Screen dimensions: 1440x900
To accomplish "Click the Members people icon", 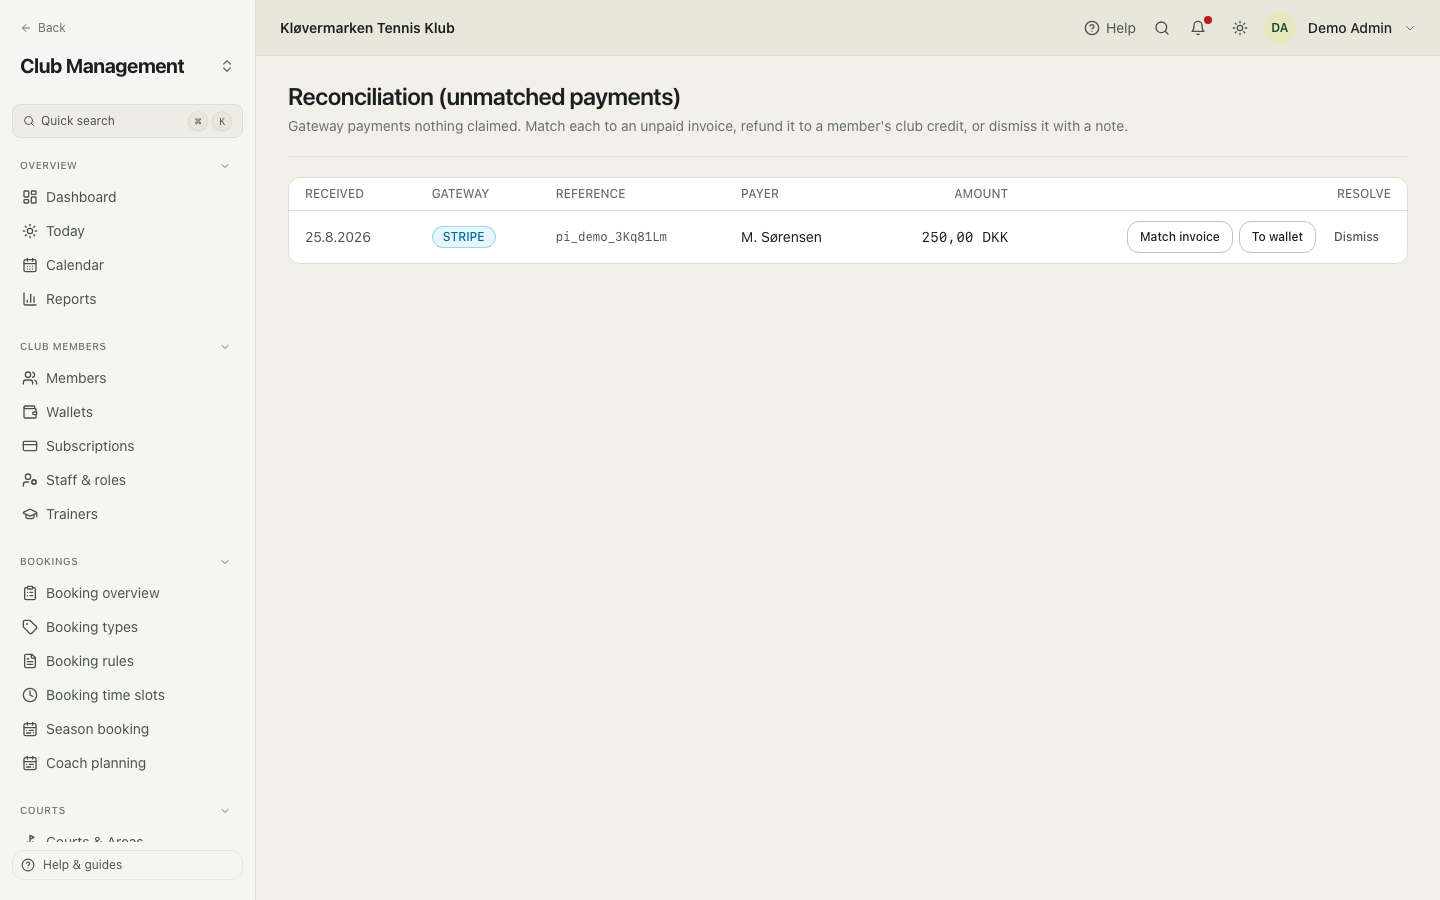I will [x=30, y=378].
